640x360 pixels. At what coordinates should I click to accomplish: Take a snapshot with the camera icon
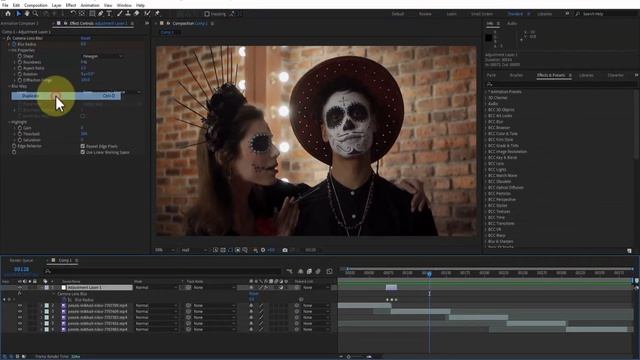[285, 250]
